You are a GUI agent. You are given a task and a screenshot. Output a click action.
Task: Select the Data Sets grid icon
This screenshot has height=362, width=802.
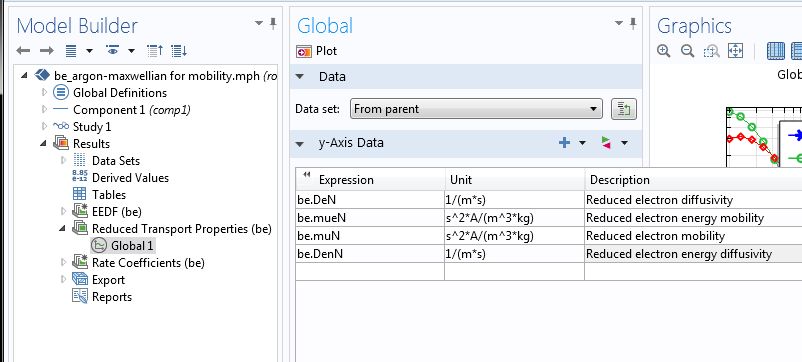80,160
